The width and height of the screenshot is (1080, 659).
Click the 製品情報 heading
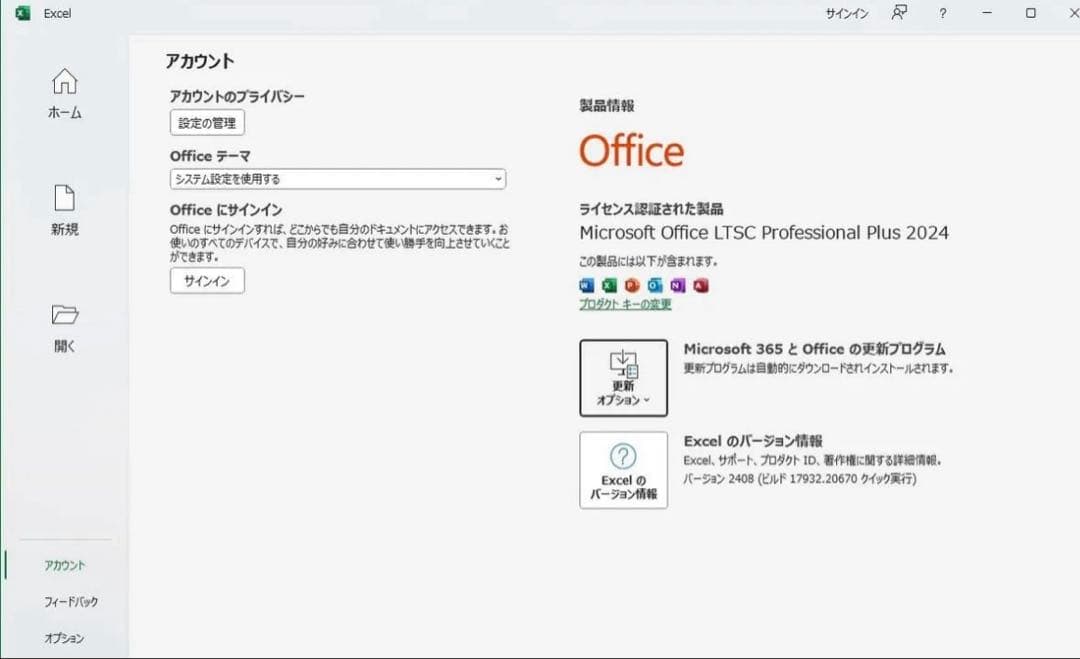607,105
